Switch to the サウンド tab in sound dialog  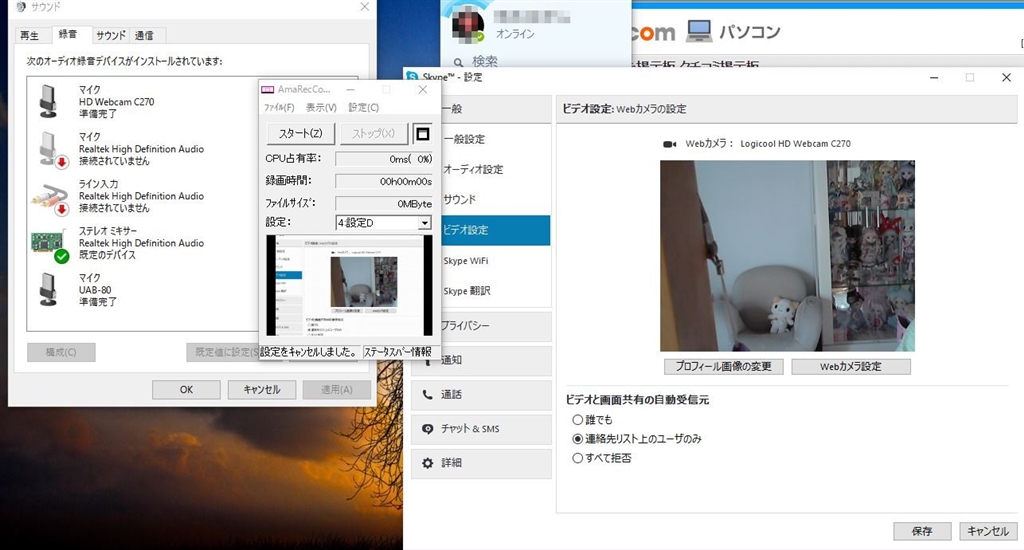(x=110, y=36)
